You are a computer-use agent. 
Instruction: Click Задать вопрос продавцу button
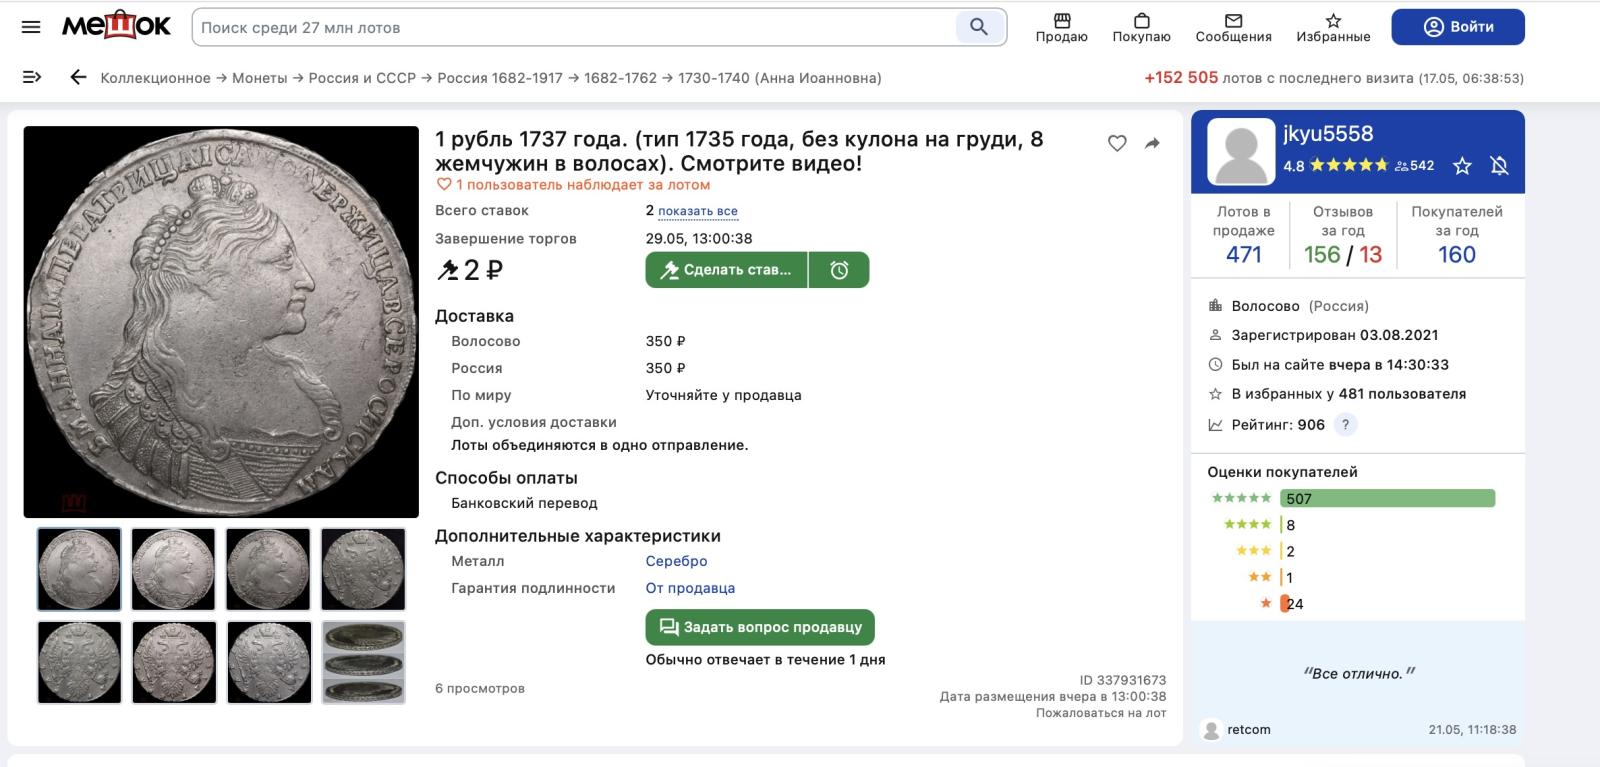760,627
